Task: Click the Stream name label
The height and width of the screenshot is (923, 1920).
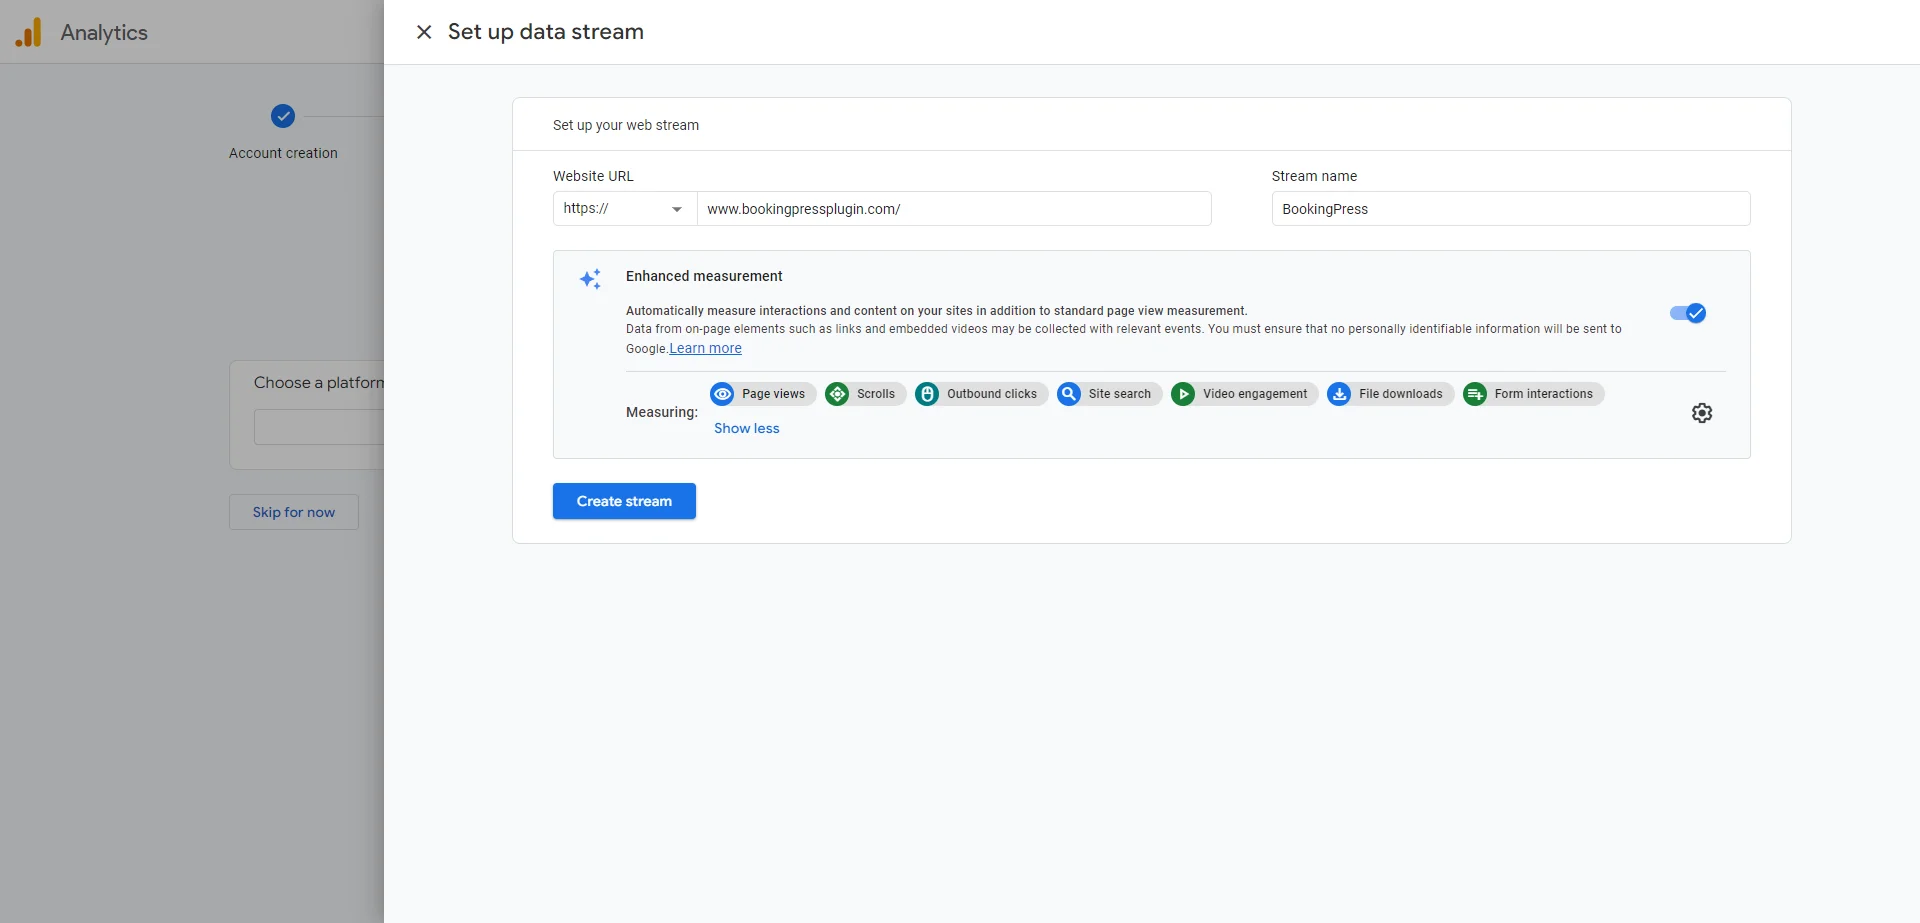Action: coord(1314,176)
